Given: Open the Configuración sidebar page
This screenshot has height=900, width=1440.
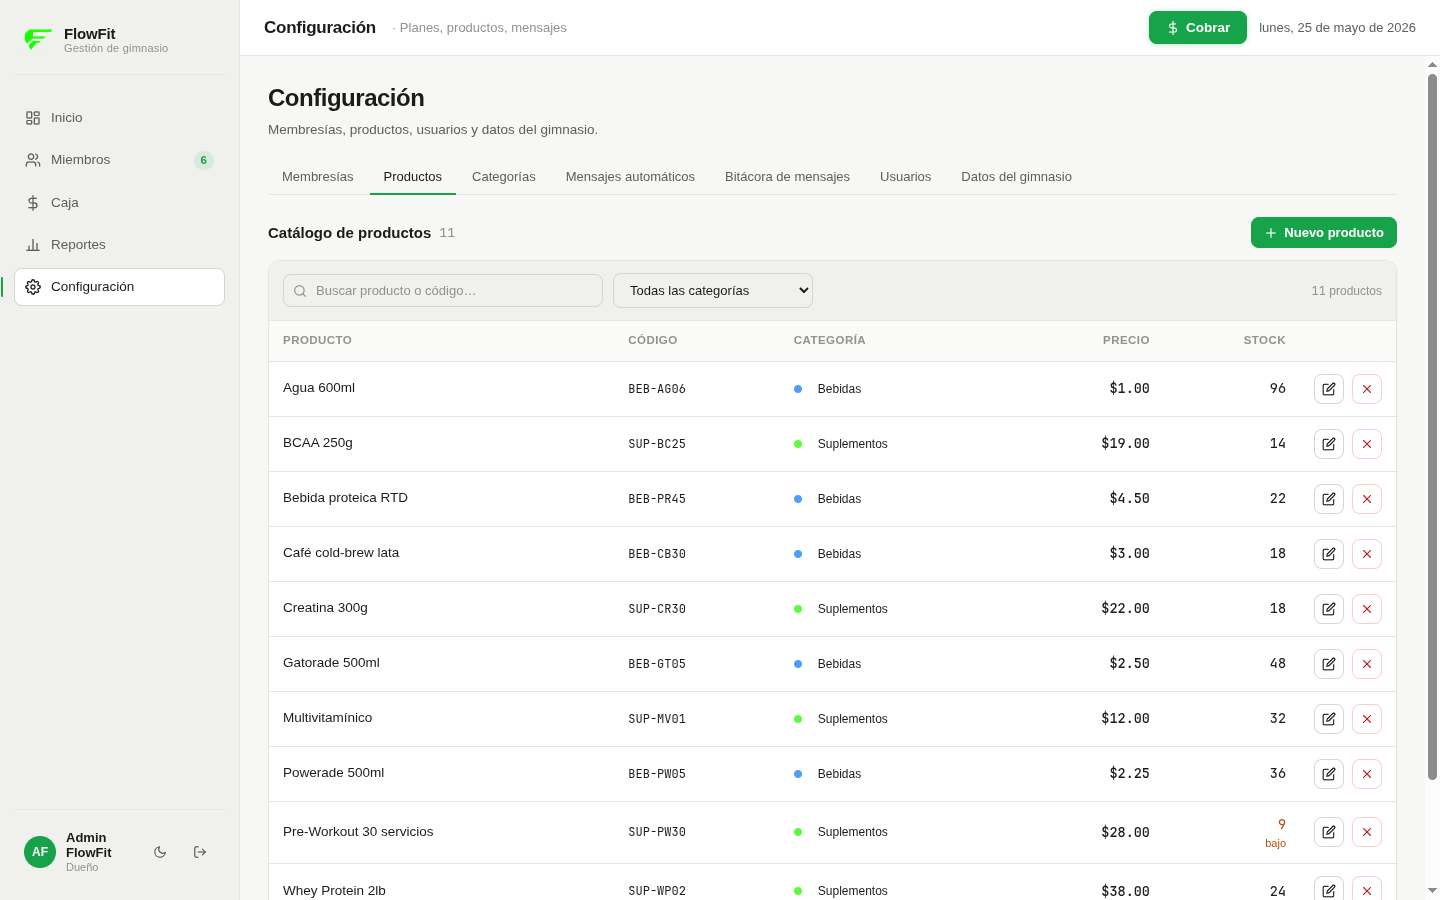Looking at the screenshot, I should 119,287.
